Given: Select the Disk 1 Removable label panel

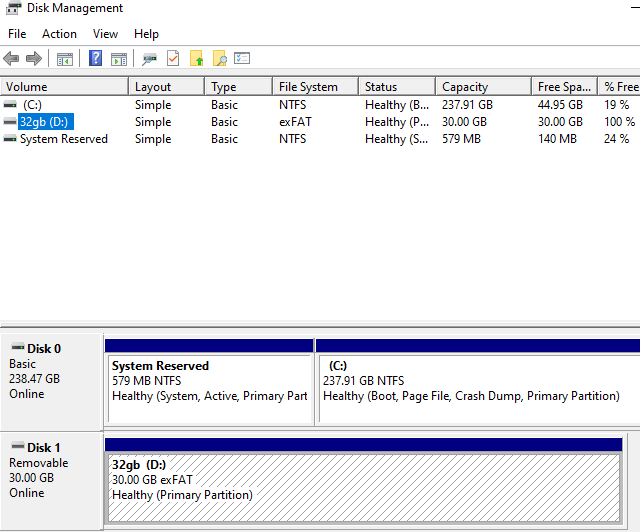Looking at the screenshot, I should pyautogui.click(x=51, y=481).
